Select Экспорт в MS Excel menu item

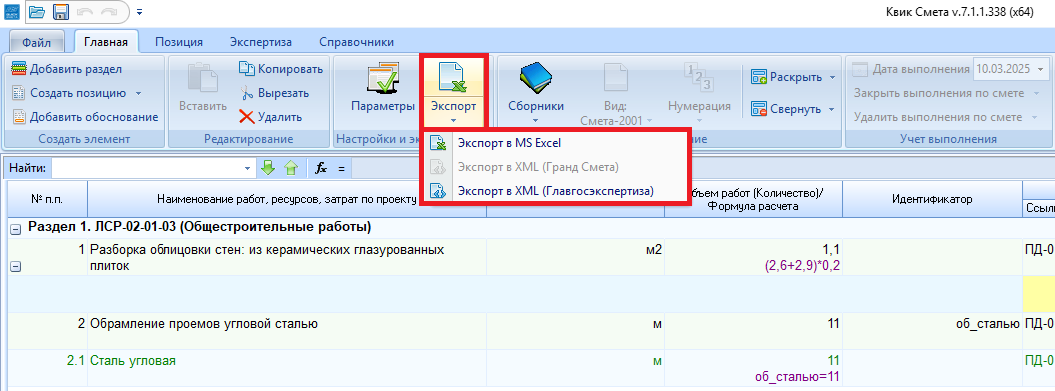click(509, 143)
